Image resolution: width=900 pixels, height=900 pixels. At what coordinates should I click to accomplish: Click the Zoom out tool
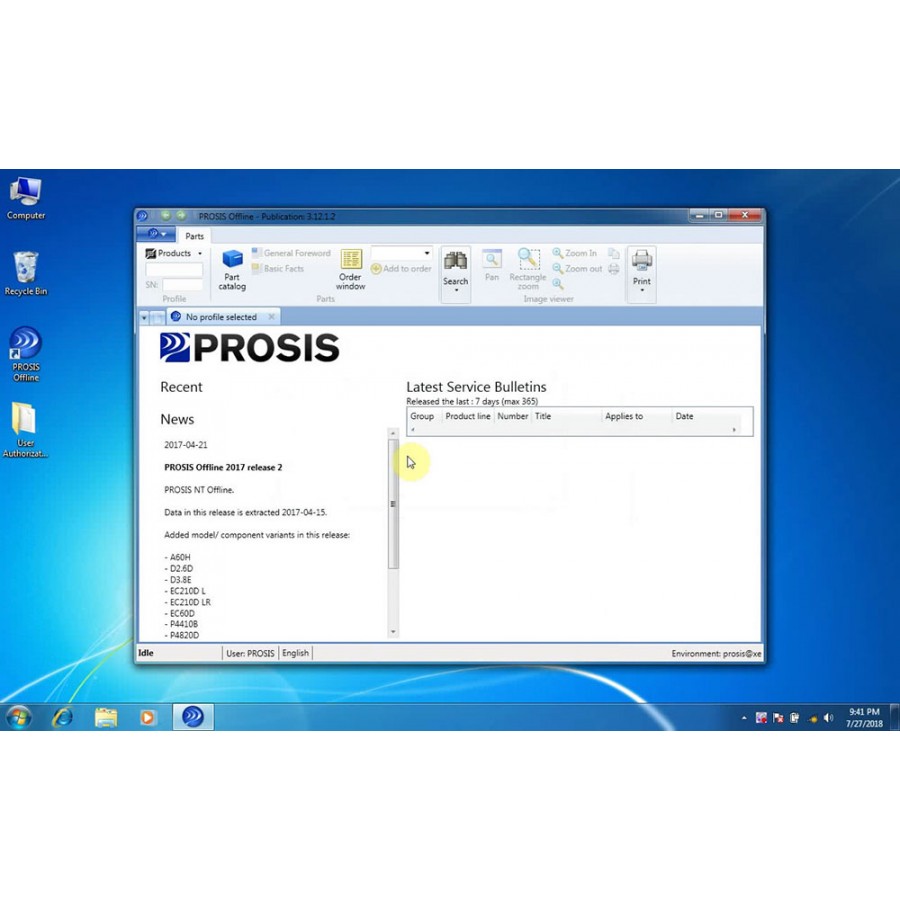pos(577,269)
